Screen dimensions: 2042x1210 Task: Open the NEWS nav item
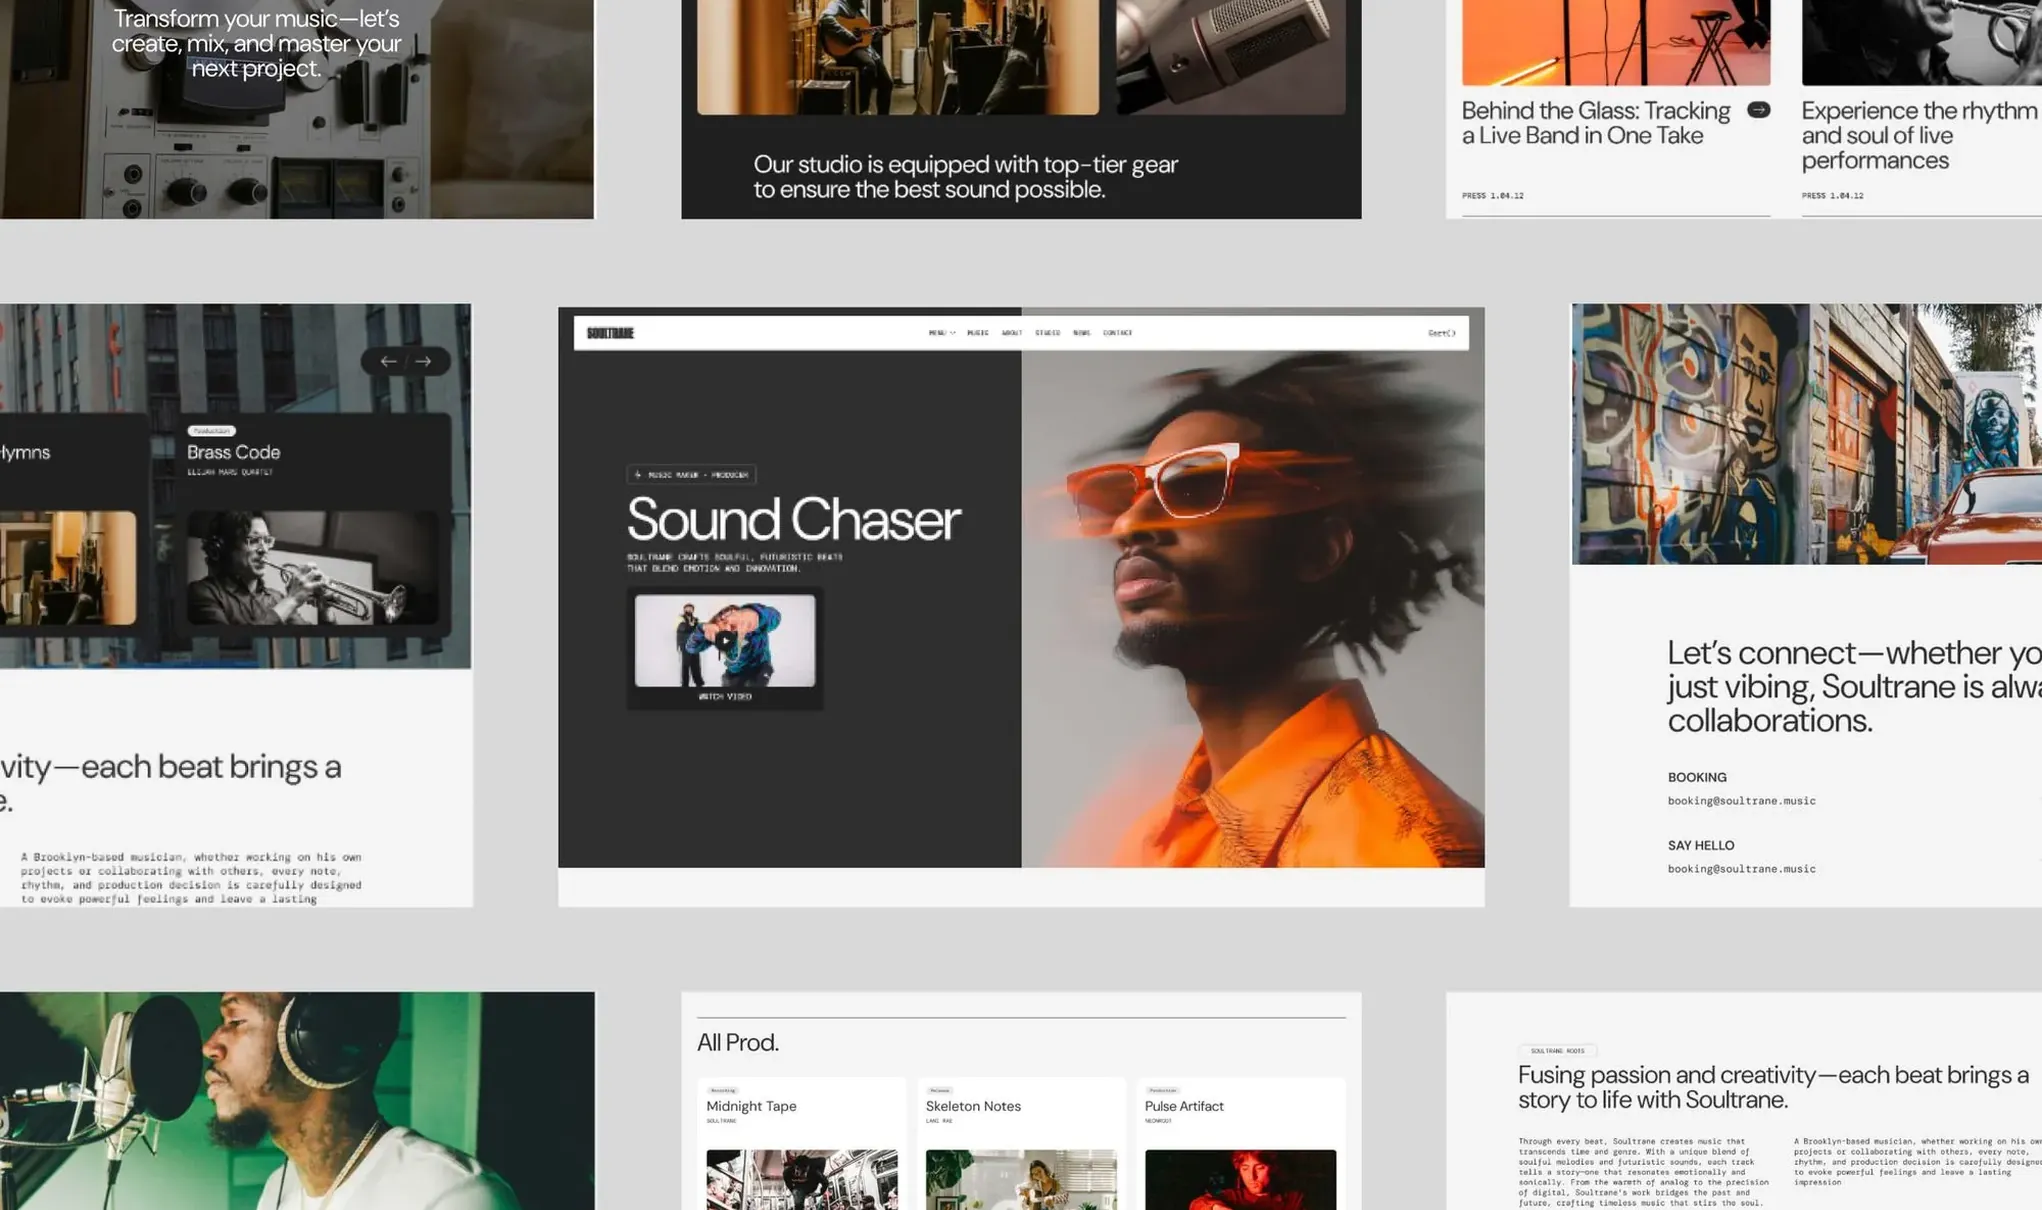pyautogui.click(x=1081, y=333)
